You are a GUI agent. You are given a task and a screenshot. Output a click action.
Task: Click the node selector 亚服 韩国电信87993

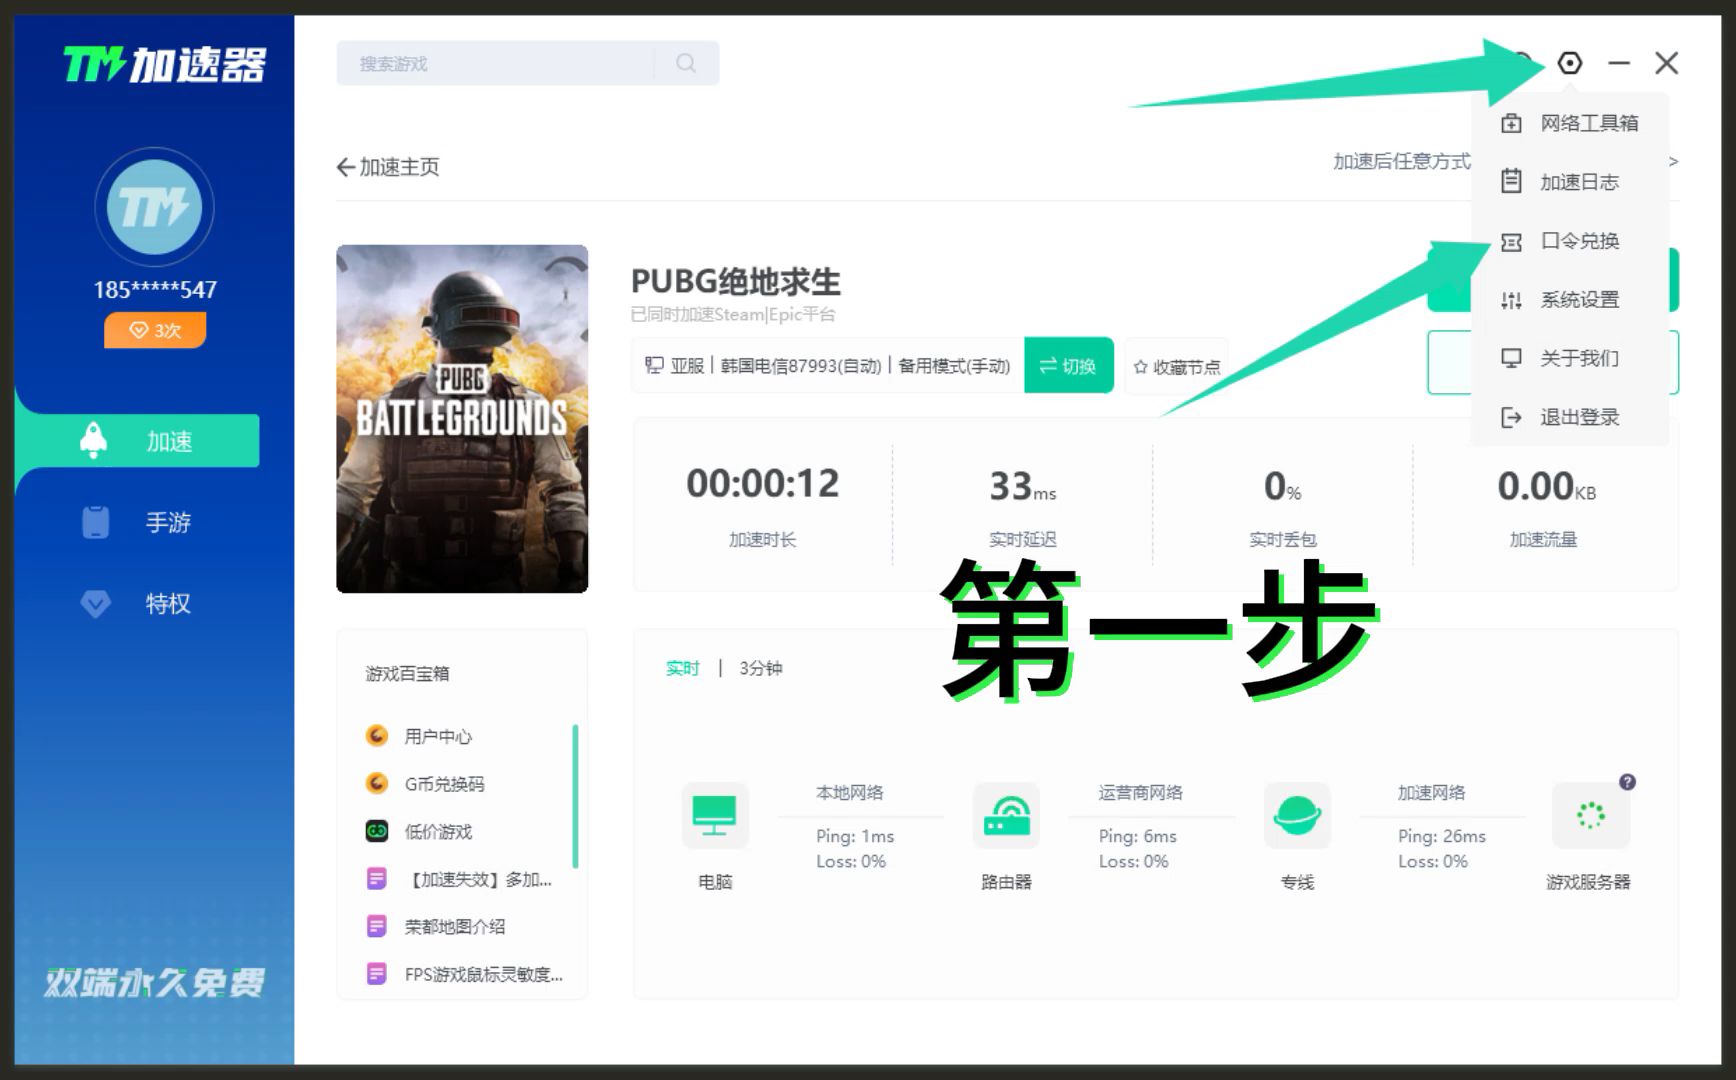829,366
